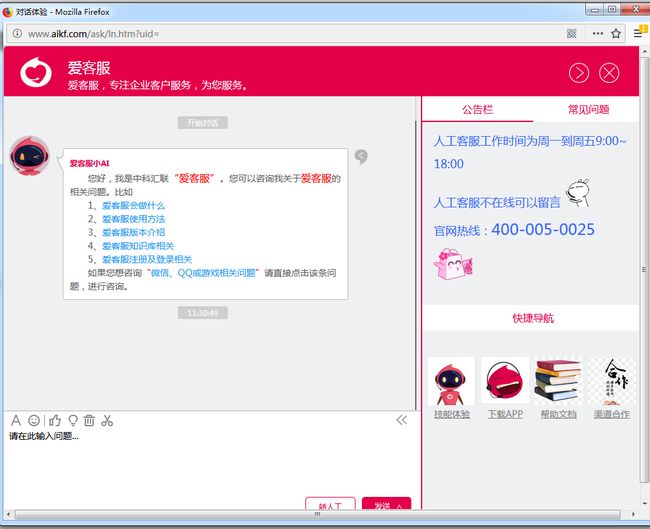Open the 下载APP text link

point(505,414)
